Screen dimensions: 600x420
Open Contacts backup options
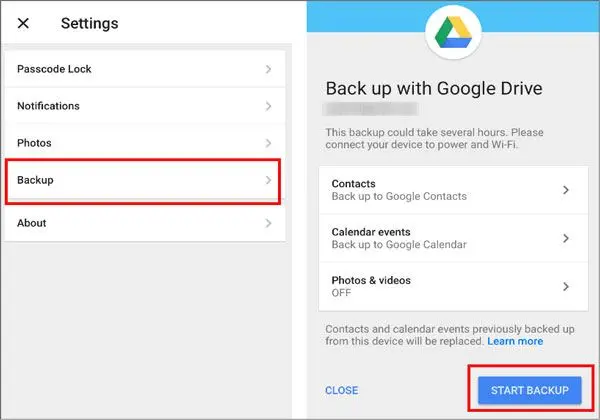point(440,190)
